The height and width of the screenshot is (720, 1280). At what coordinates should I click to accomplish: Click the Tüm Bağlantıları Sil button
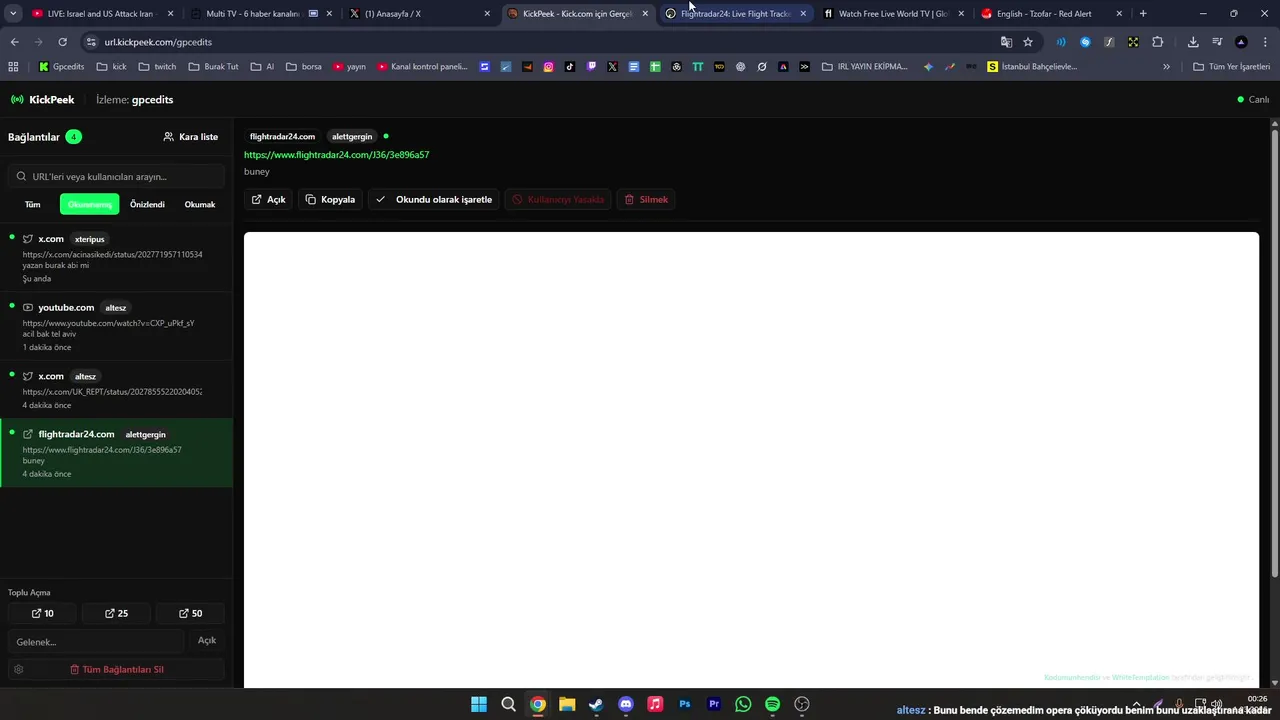(x=116, y=669)
